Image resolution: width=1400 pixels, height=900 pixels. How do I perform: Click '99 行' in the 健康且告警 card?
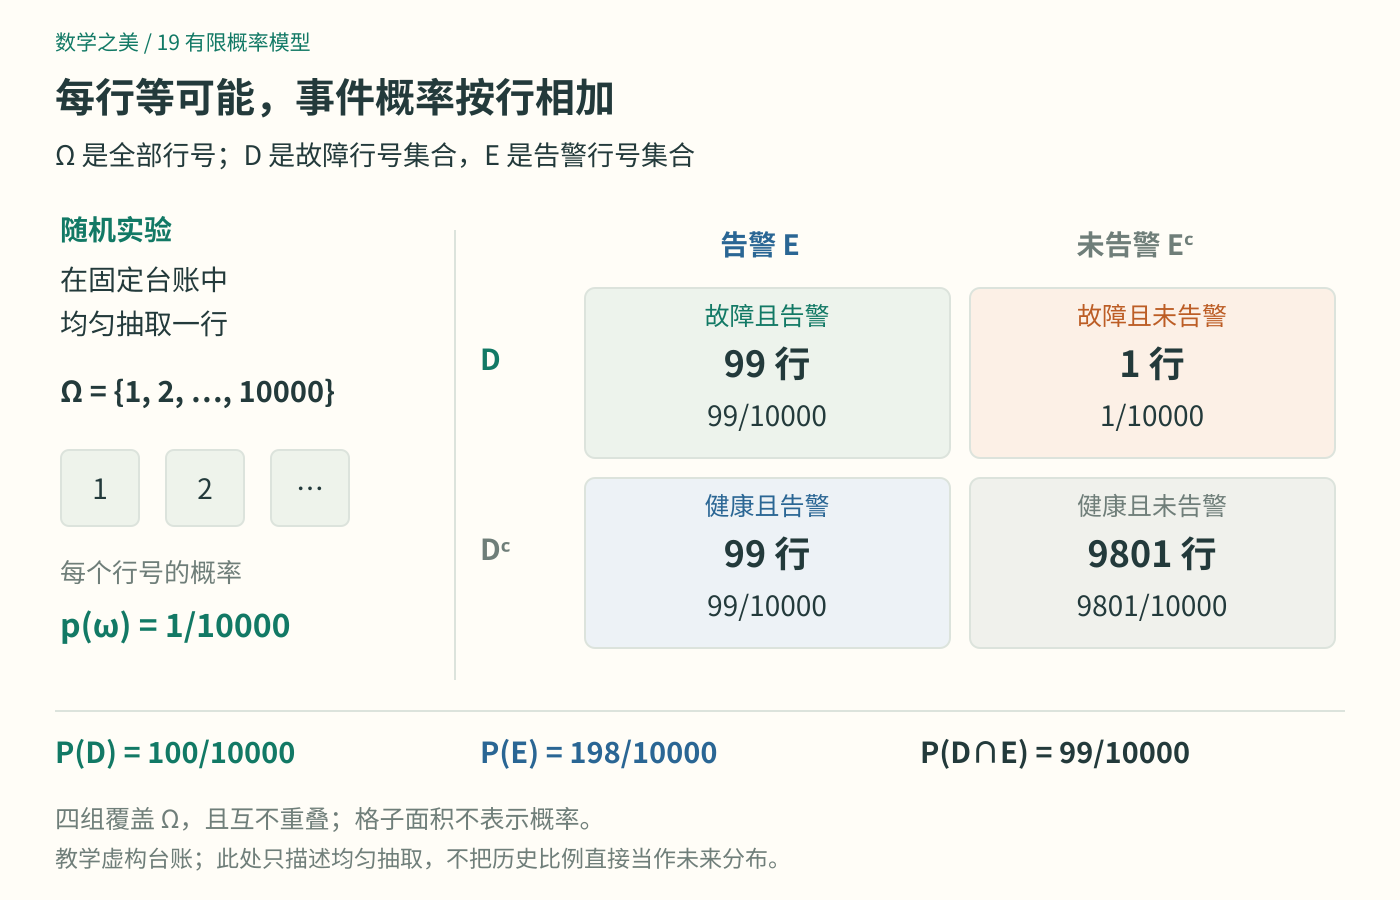pyautogui.click(x=767, y=554)
